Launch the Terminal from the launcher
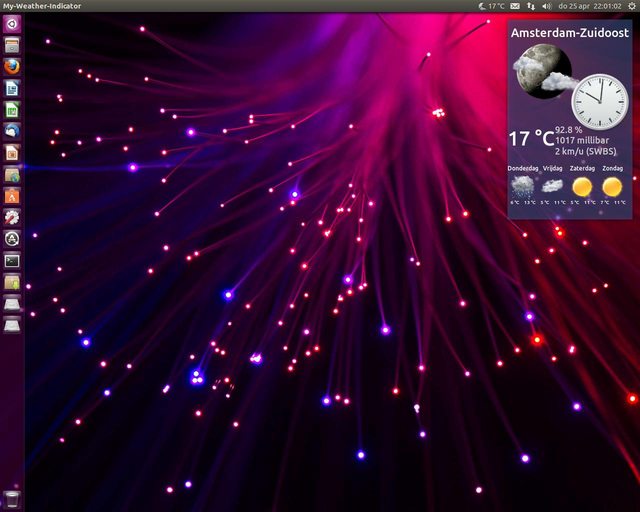Image resolution: width=640 pixels, height=512 pixels. (12, 261)
